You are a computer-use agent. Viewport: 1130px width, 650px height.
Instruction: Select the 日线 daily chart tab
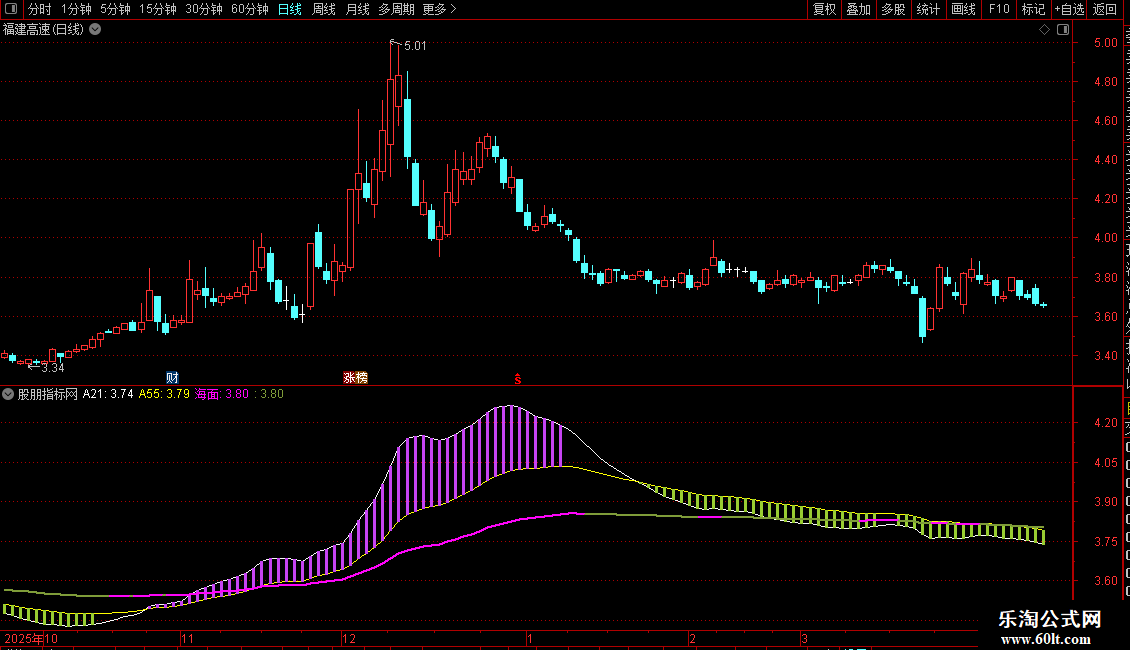pos(290,9)
